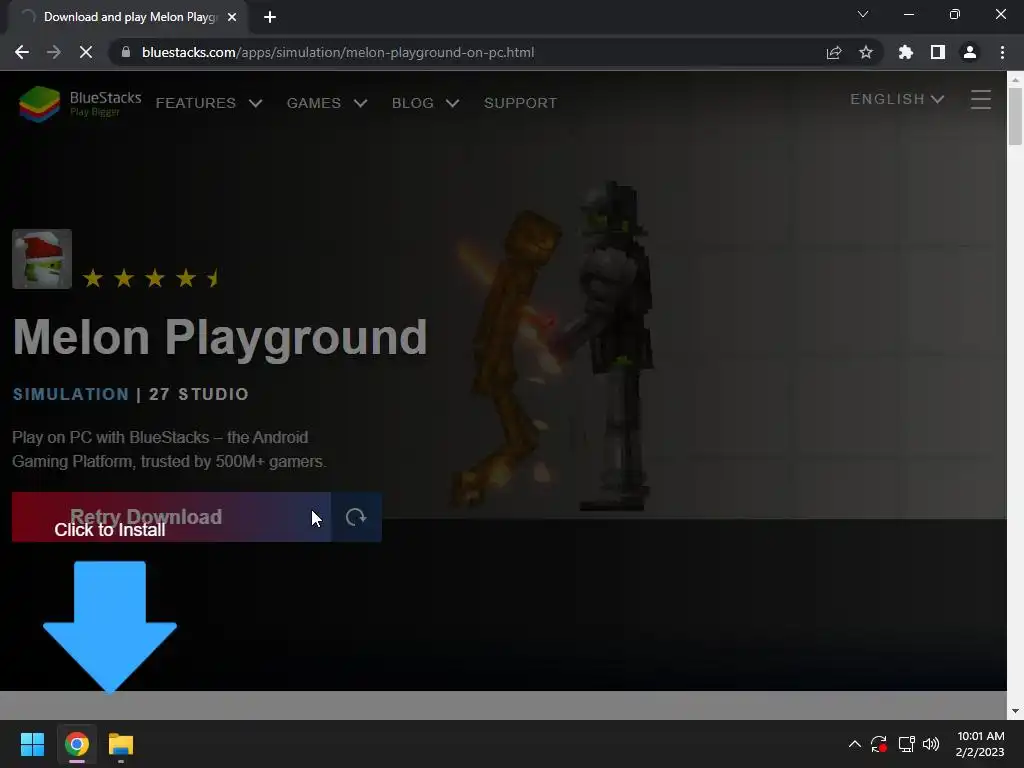The width and height of the screenshot is (1024, 768).
Task: Share this page icon in address bar
Action: pos(834,52)
